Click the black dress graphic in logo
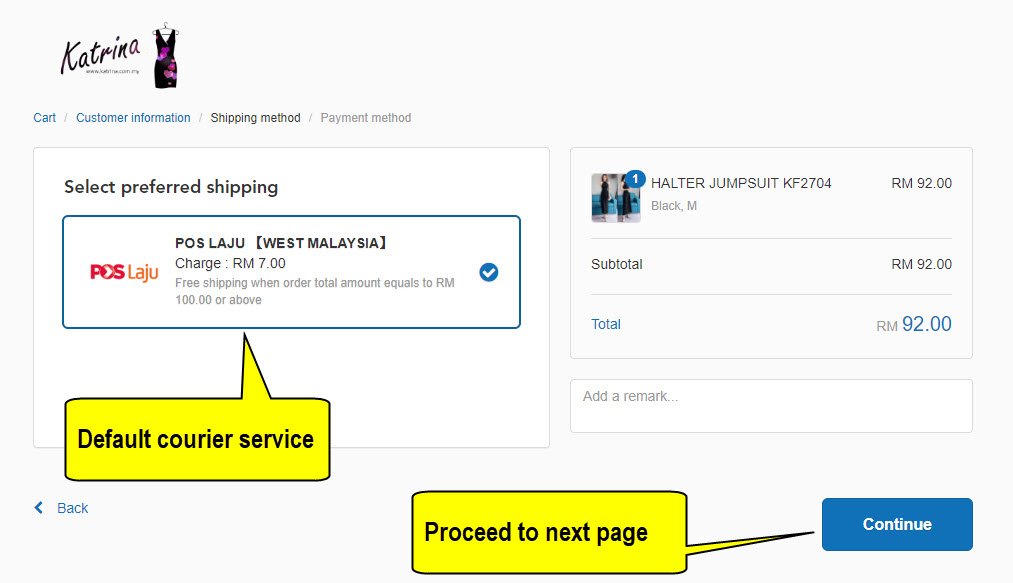The height and width of the screenshot is (583, 1013). [165, 58]
